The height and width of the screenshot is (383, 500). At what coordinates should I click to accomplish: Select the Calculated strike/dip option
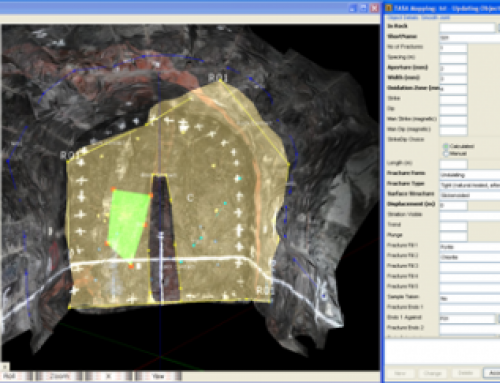coord(446,146)
